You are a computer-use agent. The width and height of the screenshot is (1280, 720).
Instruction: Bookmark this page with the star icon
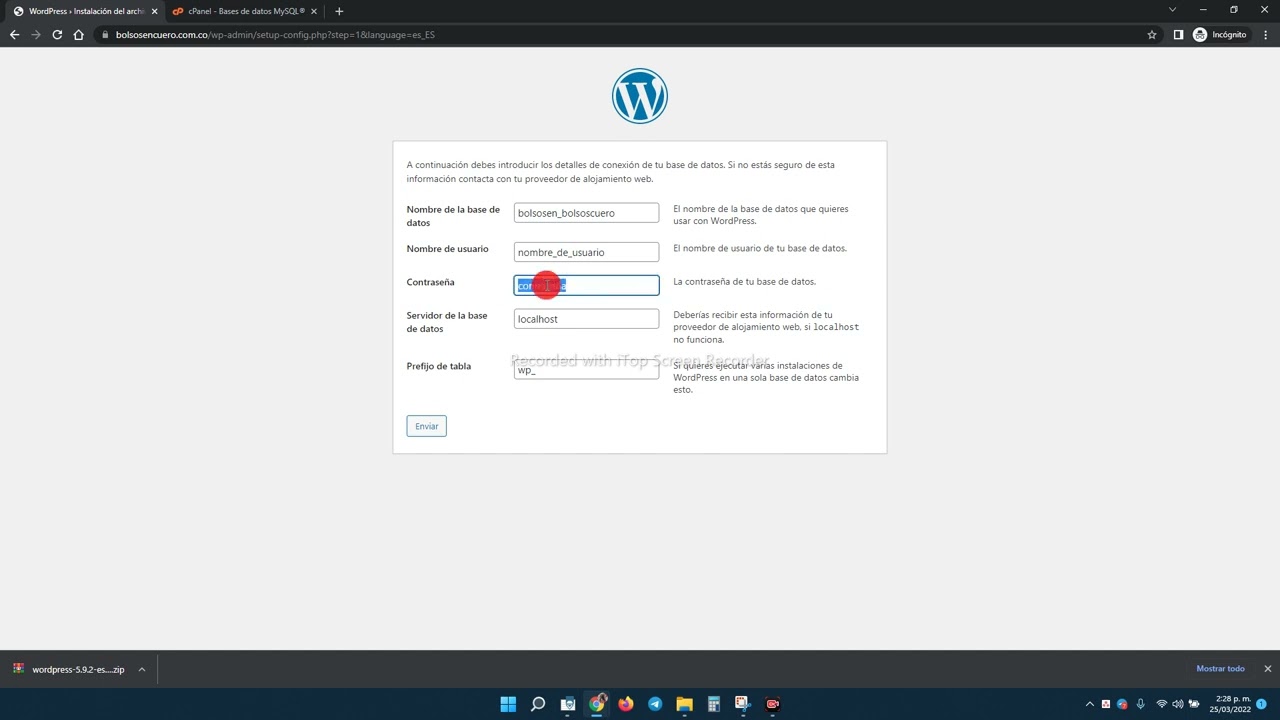tap(1152, 34)
